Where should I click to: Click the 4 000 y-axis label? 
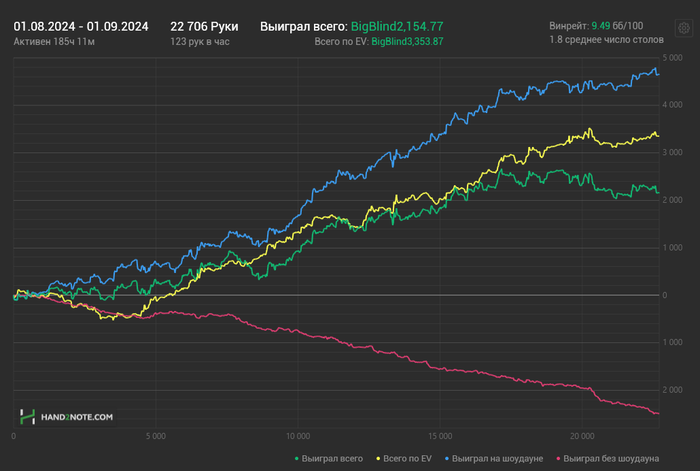coord(672,105)
